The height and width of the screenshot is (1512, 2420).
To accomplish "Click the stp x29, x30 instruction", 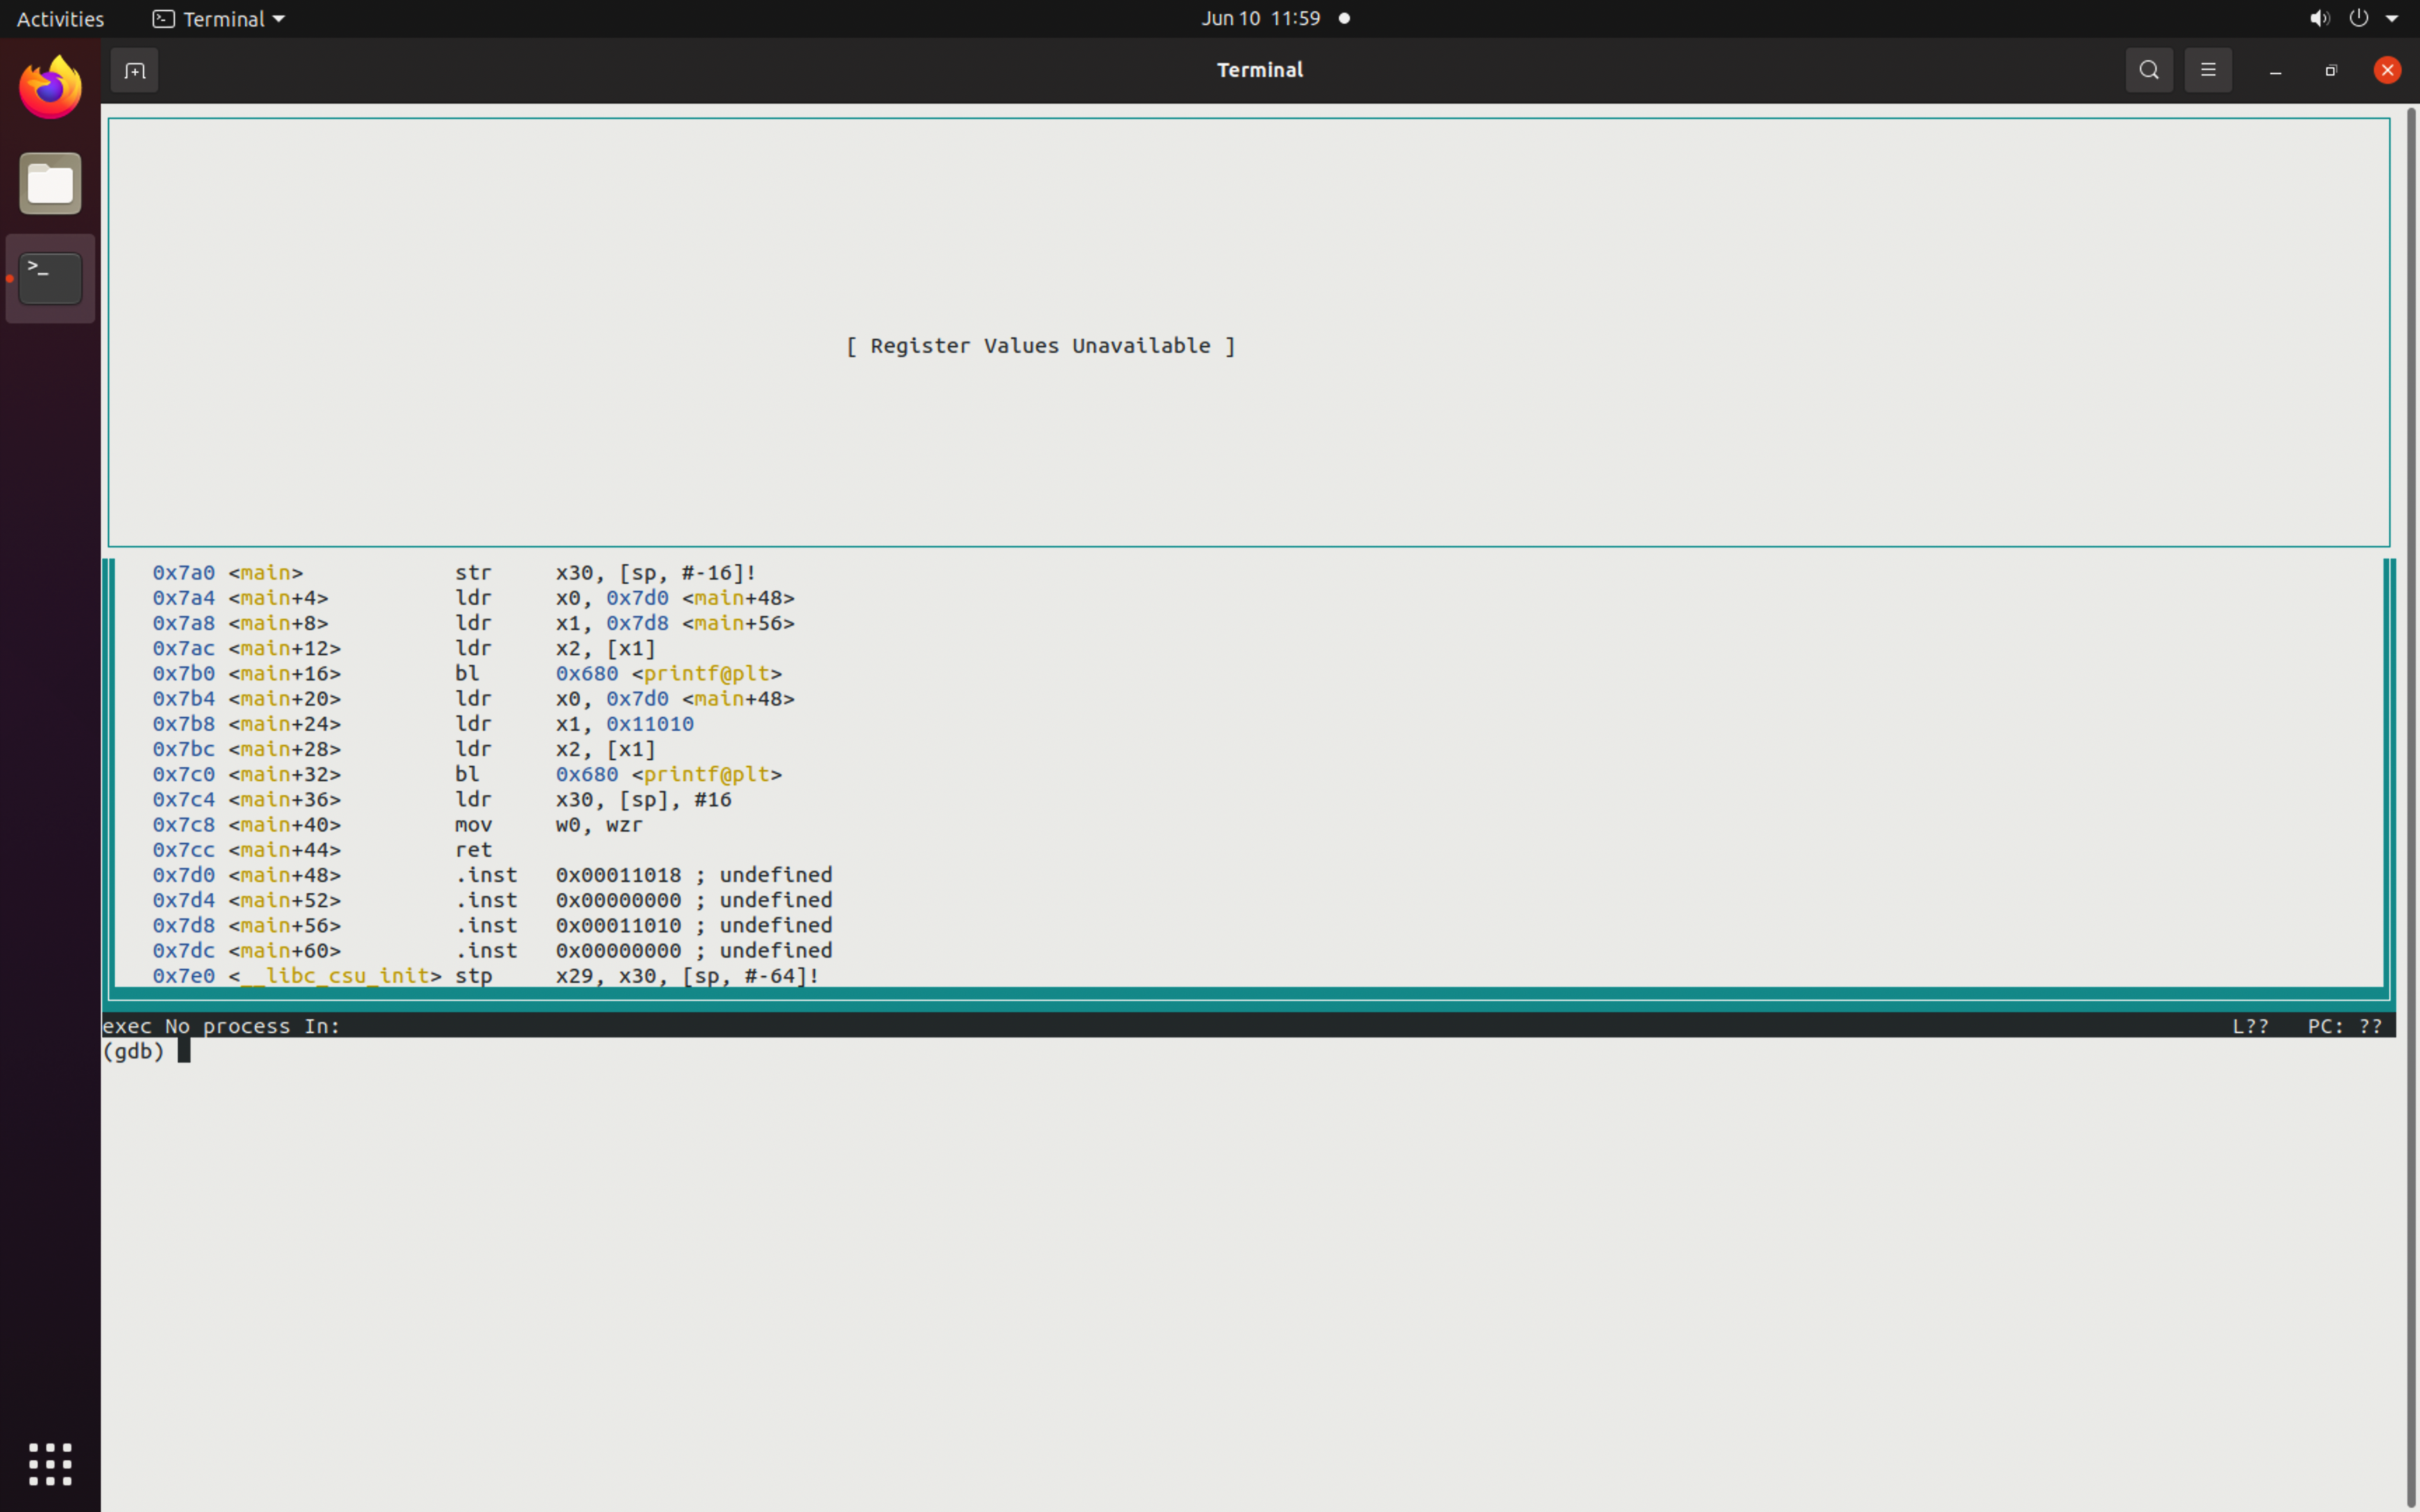I will coord(637,976).
